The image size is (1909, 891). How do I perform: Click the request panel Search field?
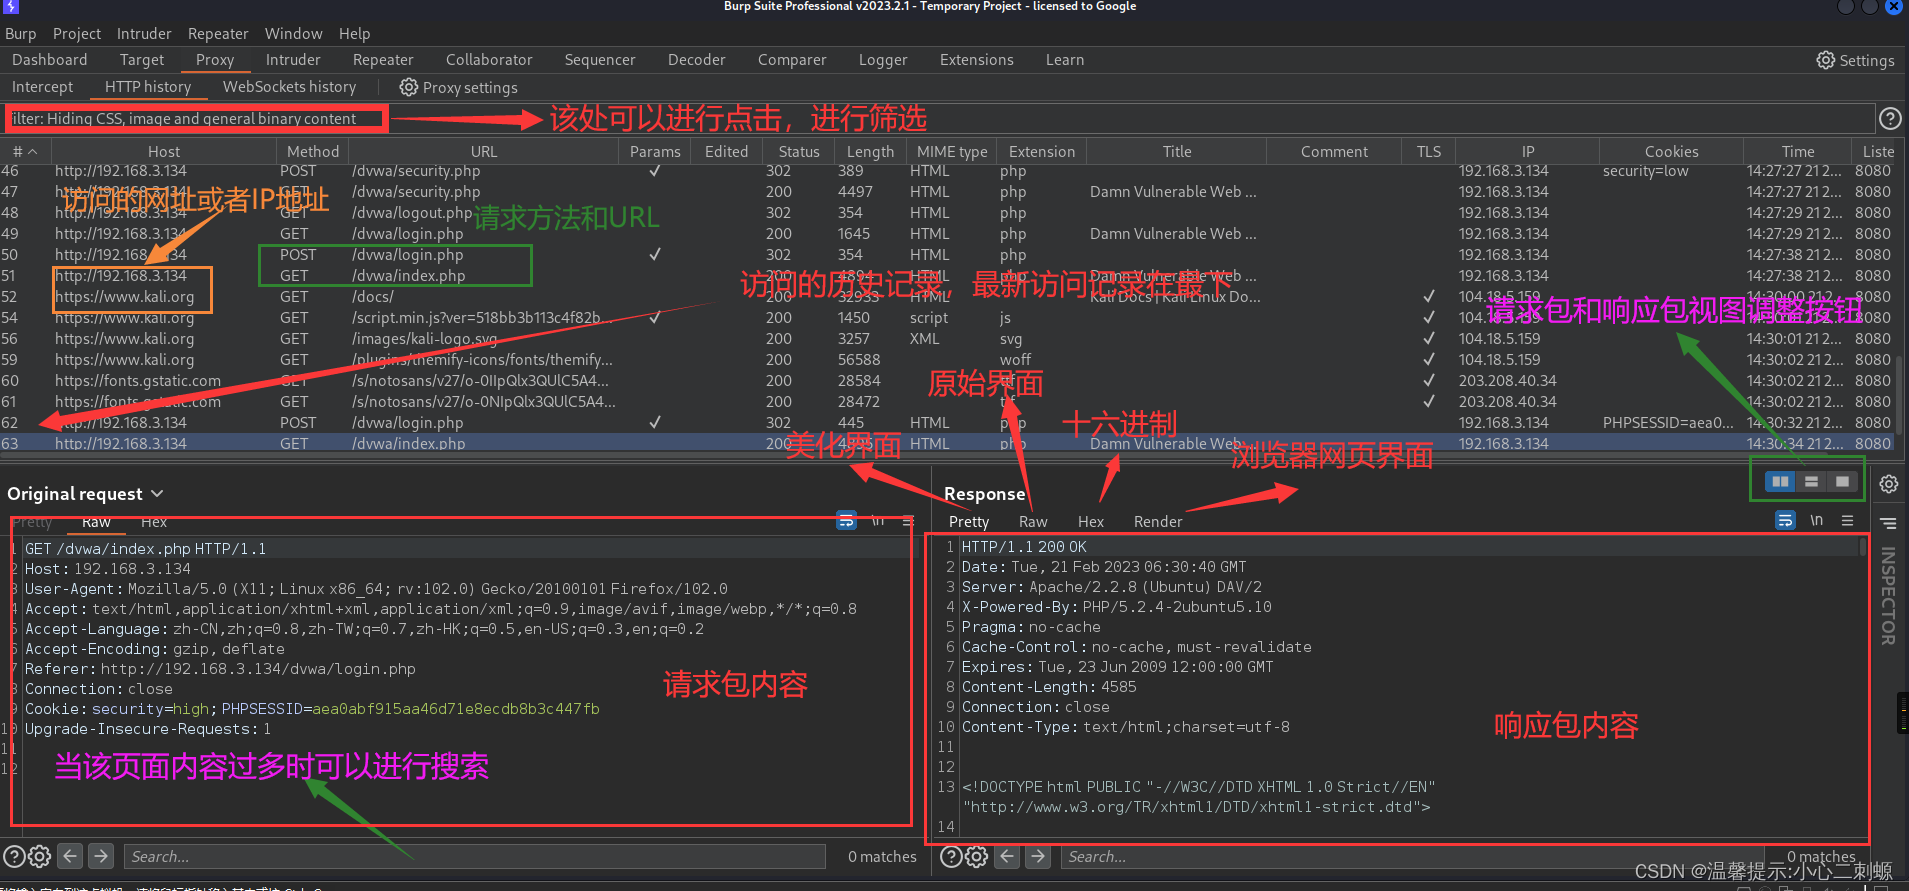[474, 857]
